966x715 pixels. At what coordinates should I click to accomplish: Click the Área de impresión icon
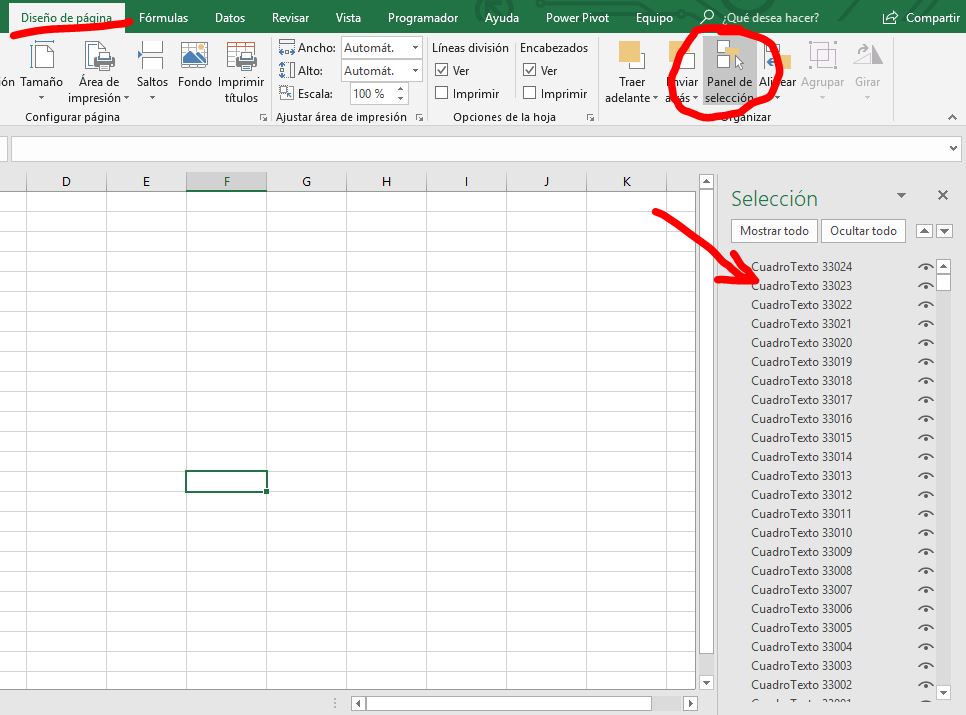[x=99, y=58]
